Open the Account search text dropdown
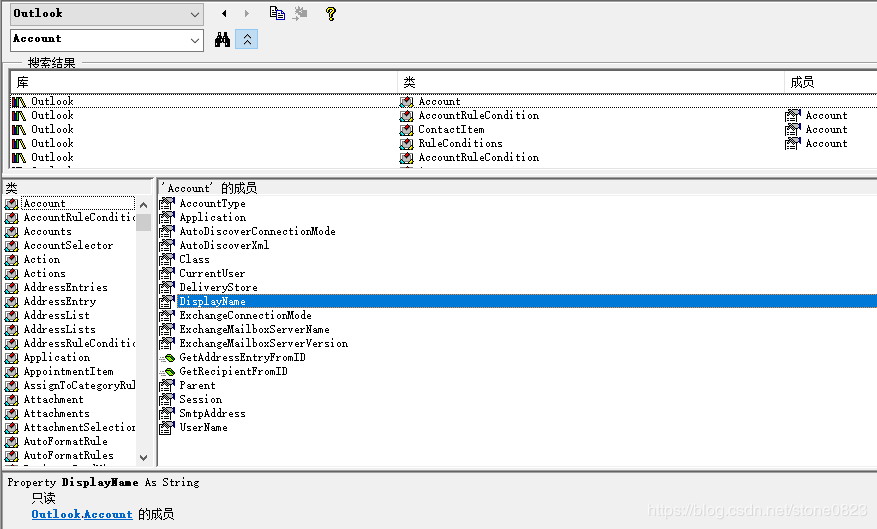Image resolution: width=877 pixels, height=529 pixels. tap(195, 40)
